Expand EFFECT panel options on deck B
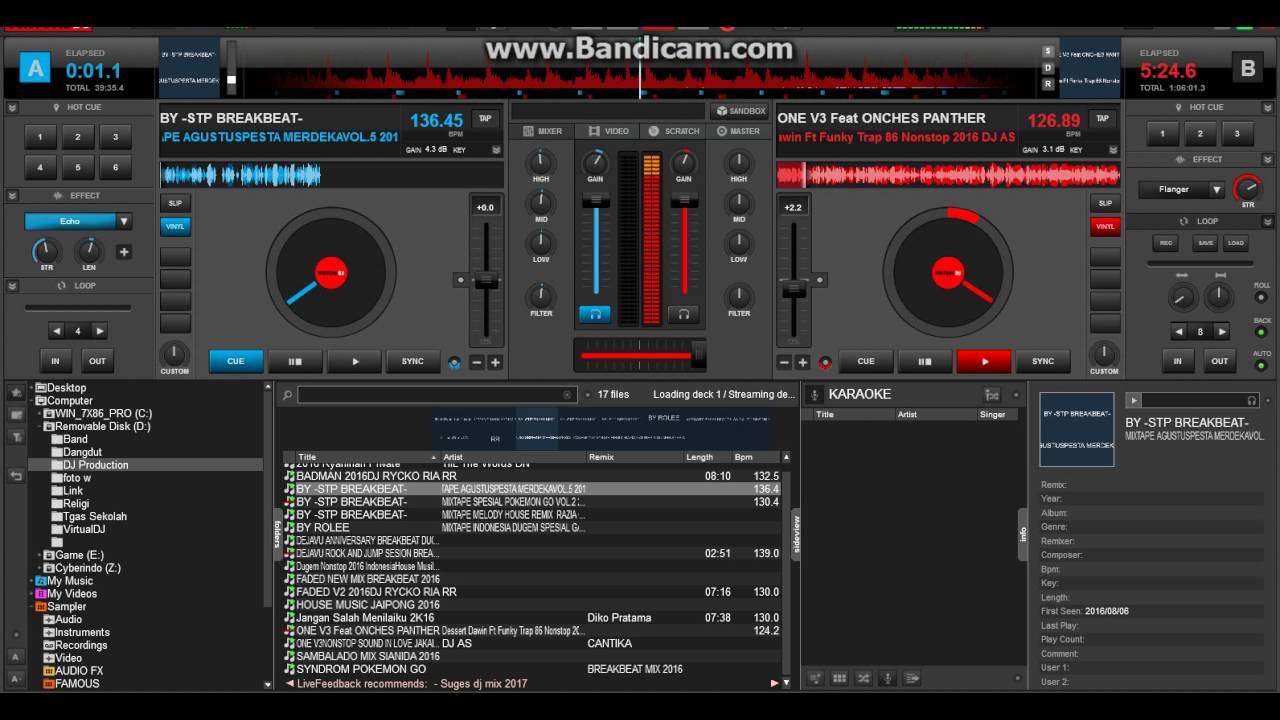The height and width of the screenshot is (720, 1280). coord(1268,159)
